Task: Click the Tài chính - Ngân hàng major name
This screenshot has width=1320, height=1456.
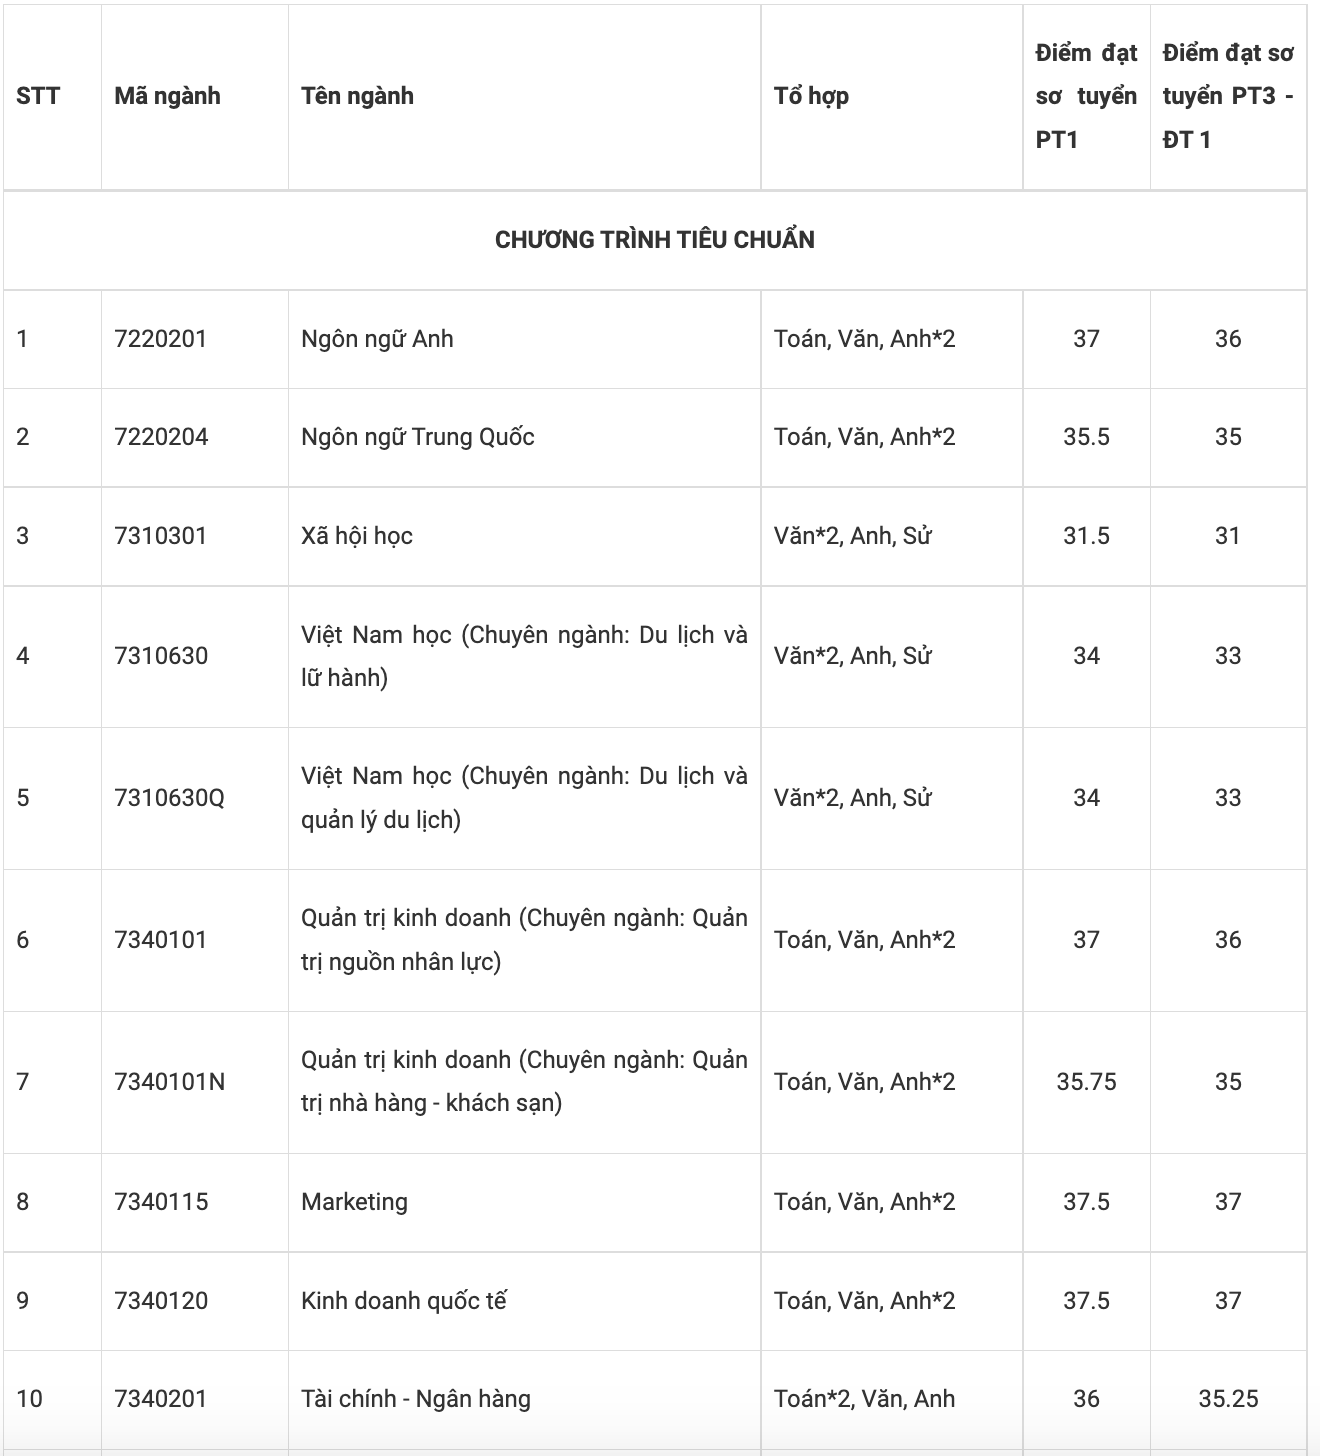Action: 416,1399
